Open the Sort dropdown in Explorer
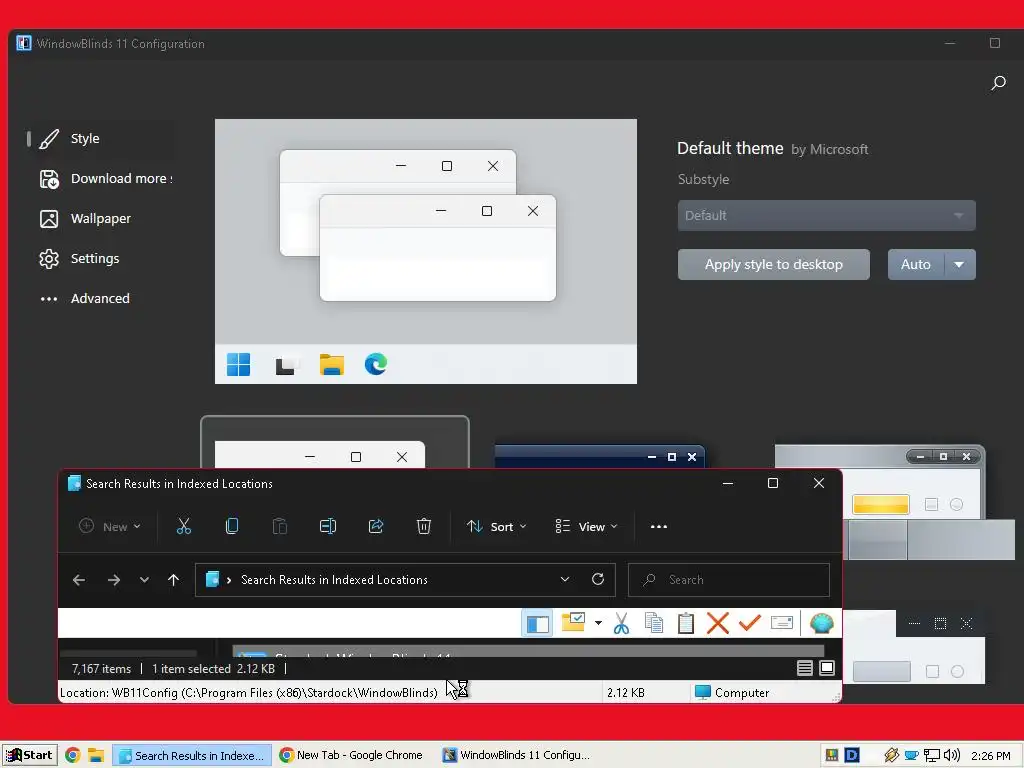1024x768 pixels. pyautogui.click(x=497, y=526)
